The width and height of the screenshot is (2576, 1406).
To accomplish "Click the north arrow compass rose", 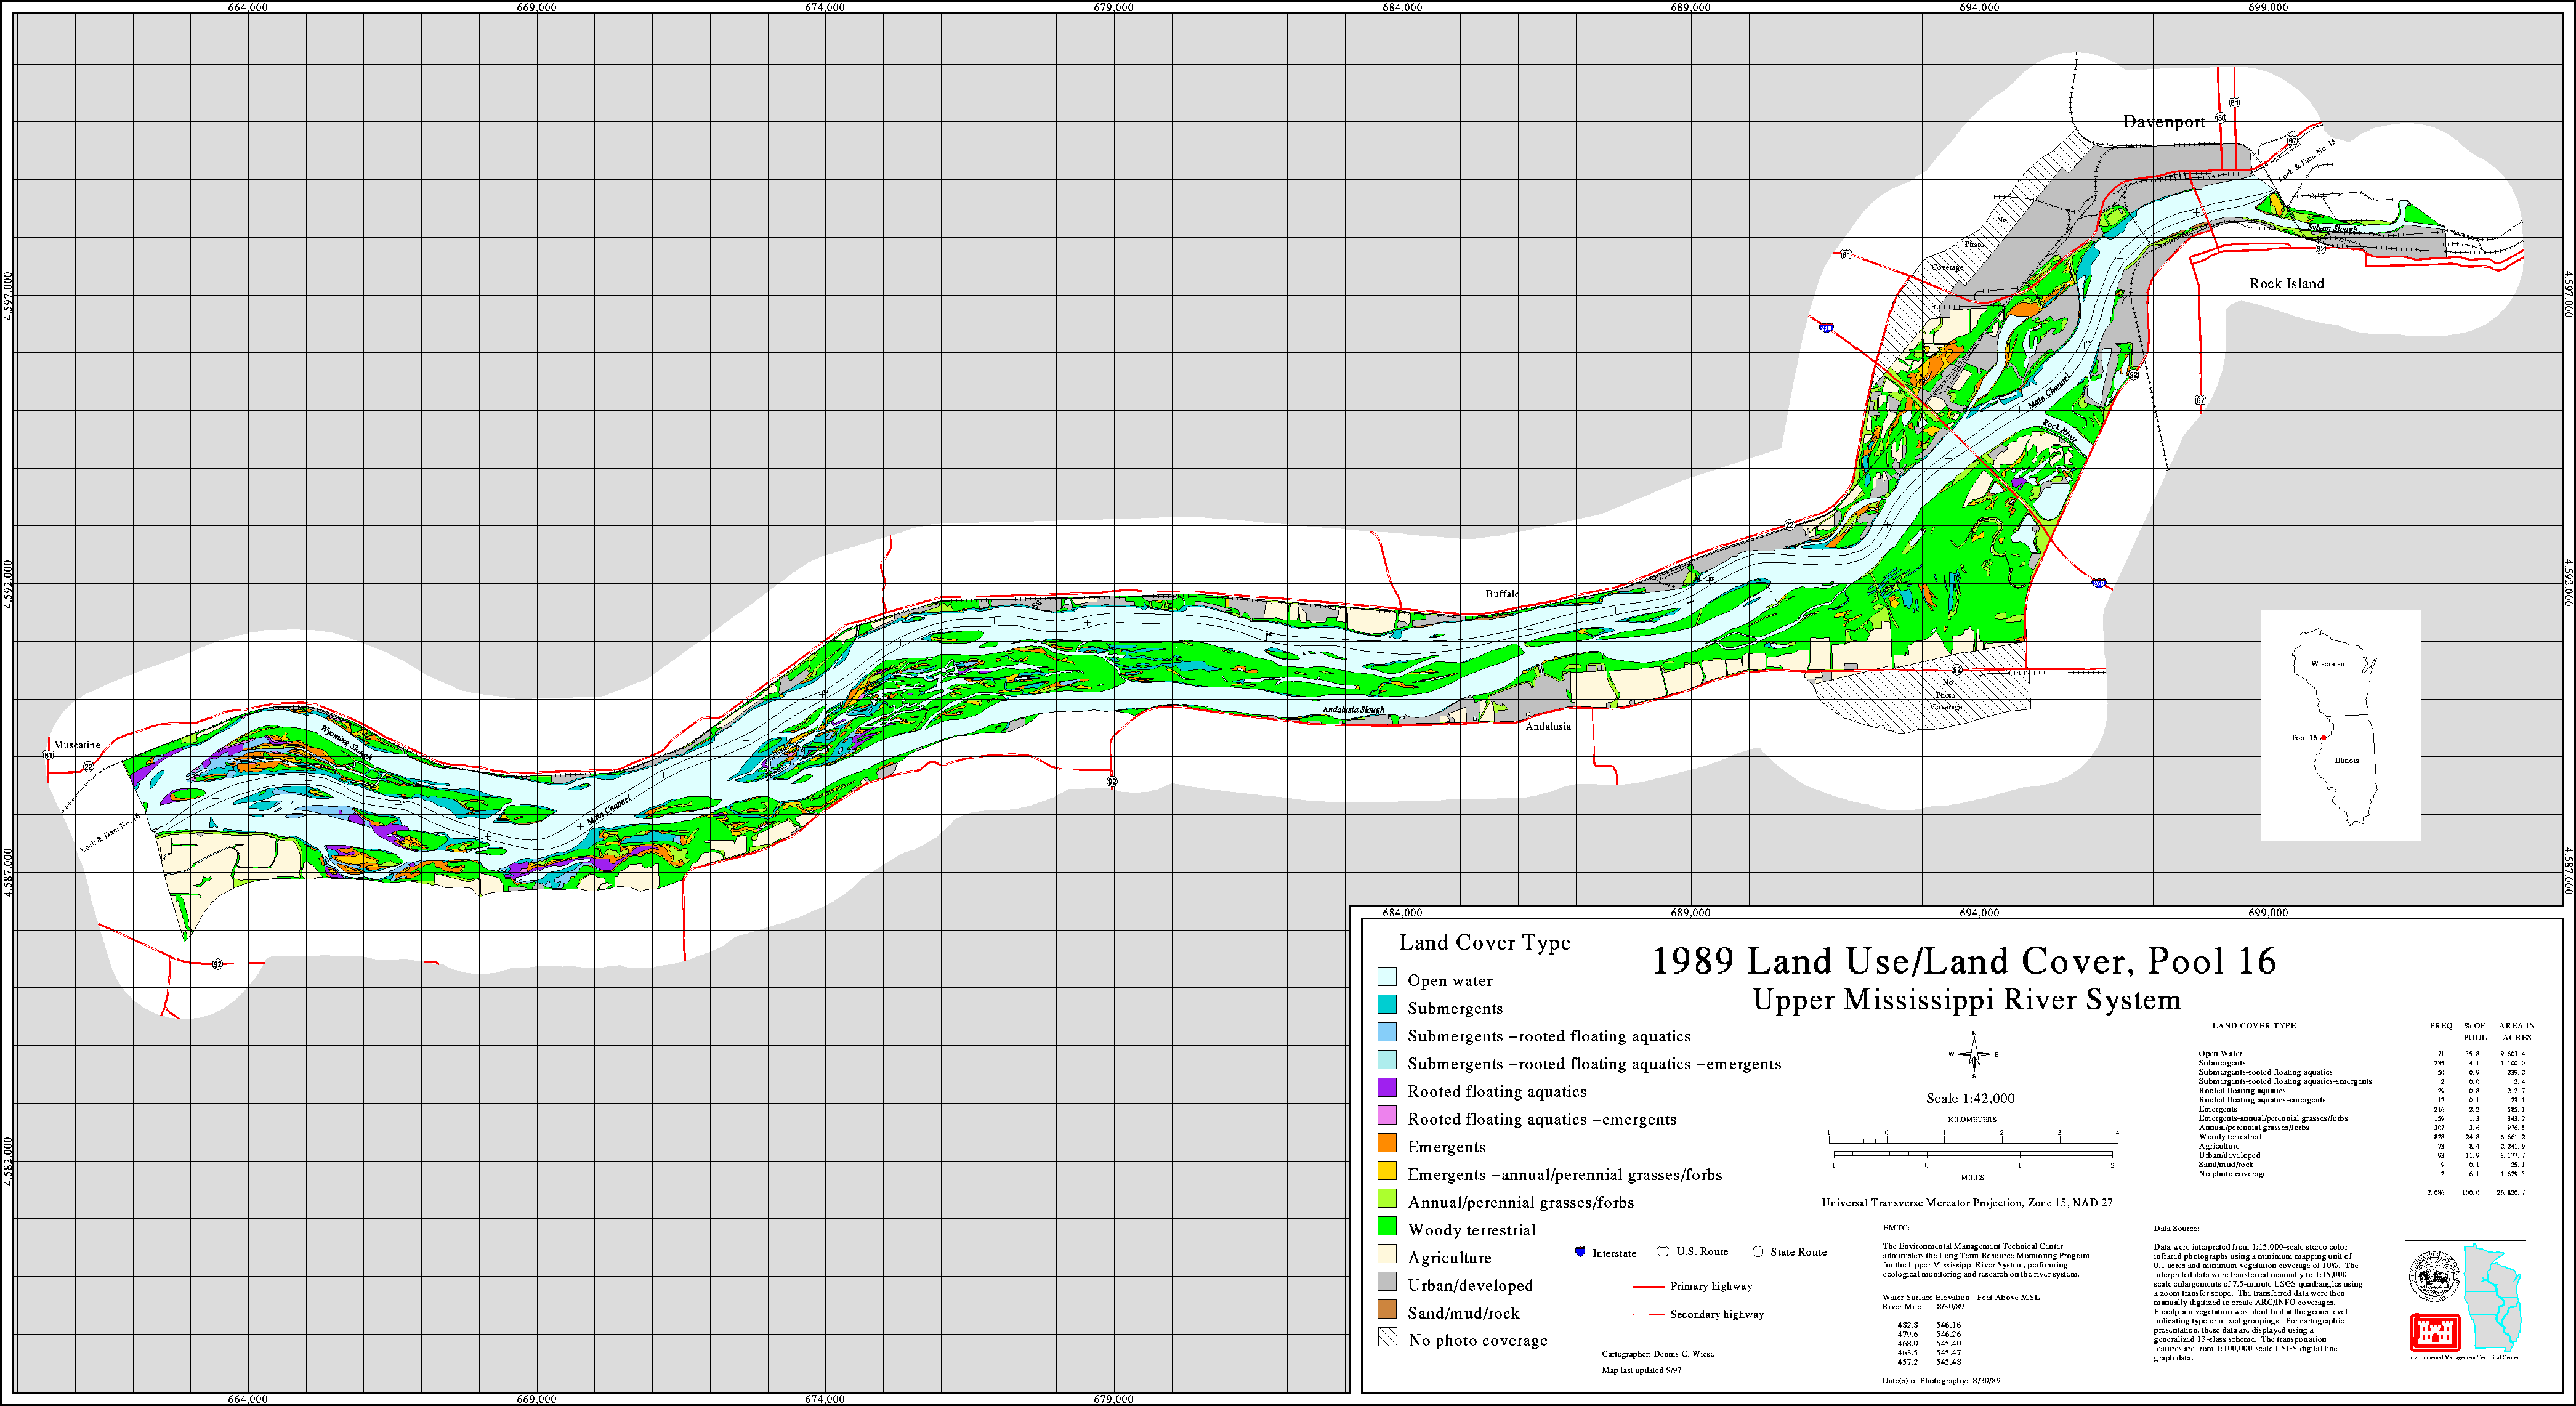I will click(1973, 1054).
